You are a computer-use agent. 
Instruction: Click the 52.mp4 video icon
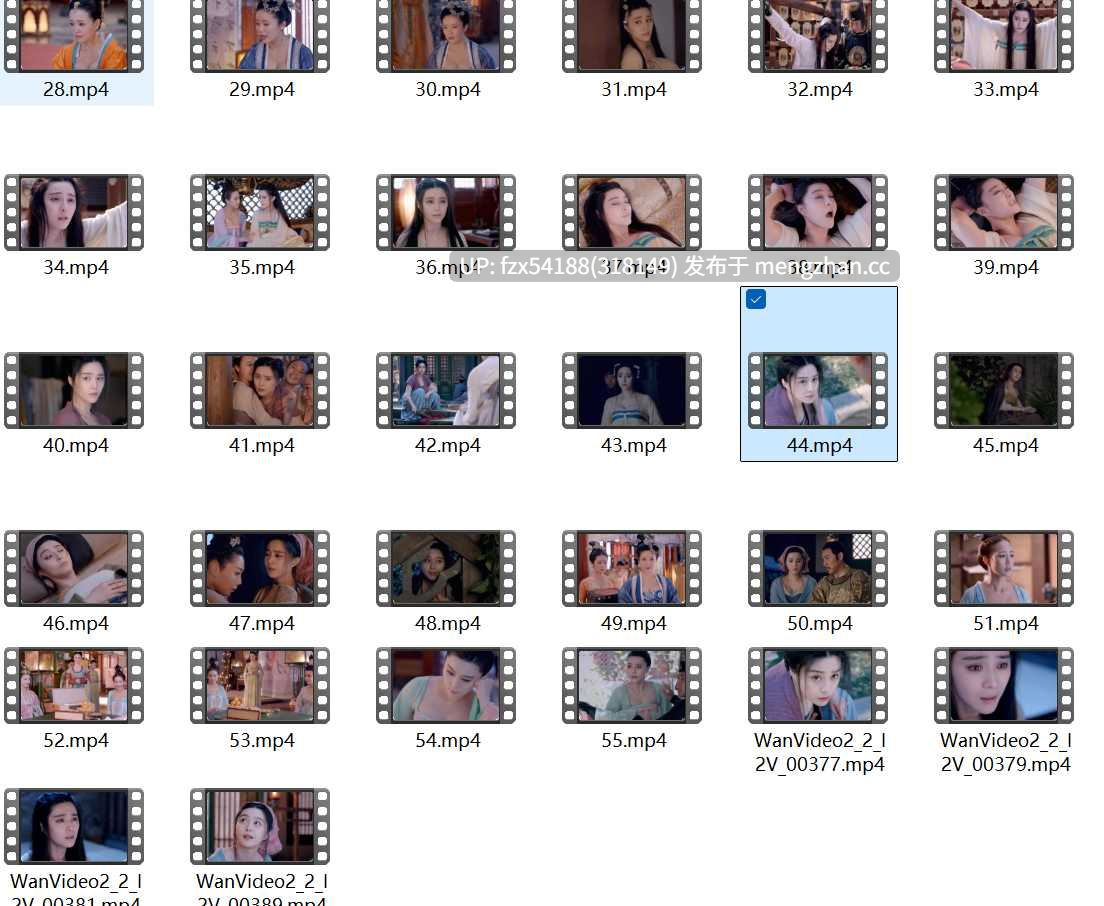(74, 686)
